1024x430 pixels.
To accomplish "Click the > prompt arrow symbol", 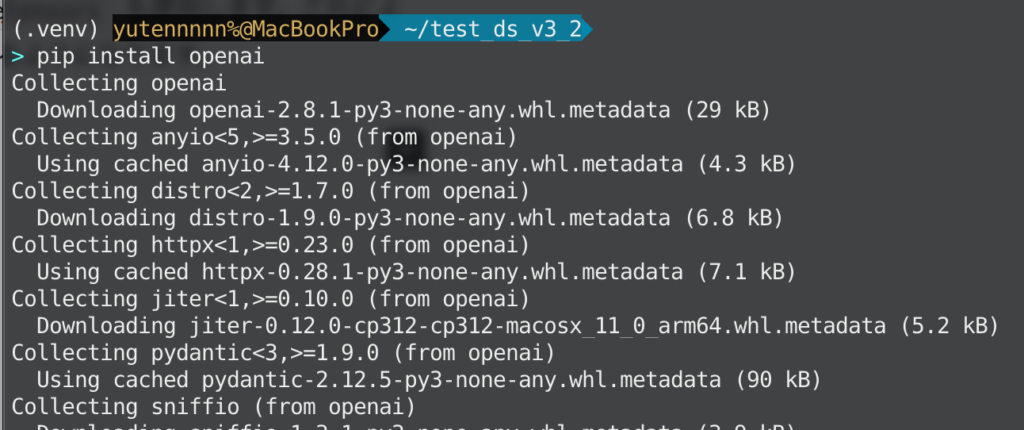I will (17, 57).
